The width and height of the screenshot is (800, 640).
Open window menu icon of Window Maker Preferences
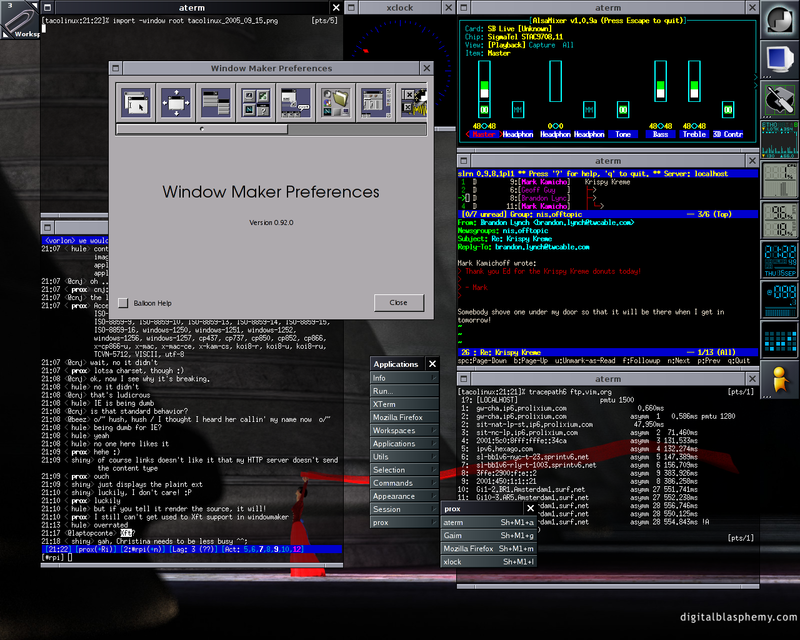(116, 68)
